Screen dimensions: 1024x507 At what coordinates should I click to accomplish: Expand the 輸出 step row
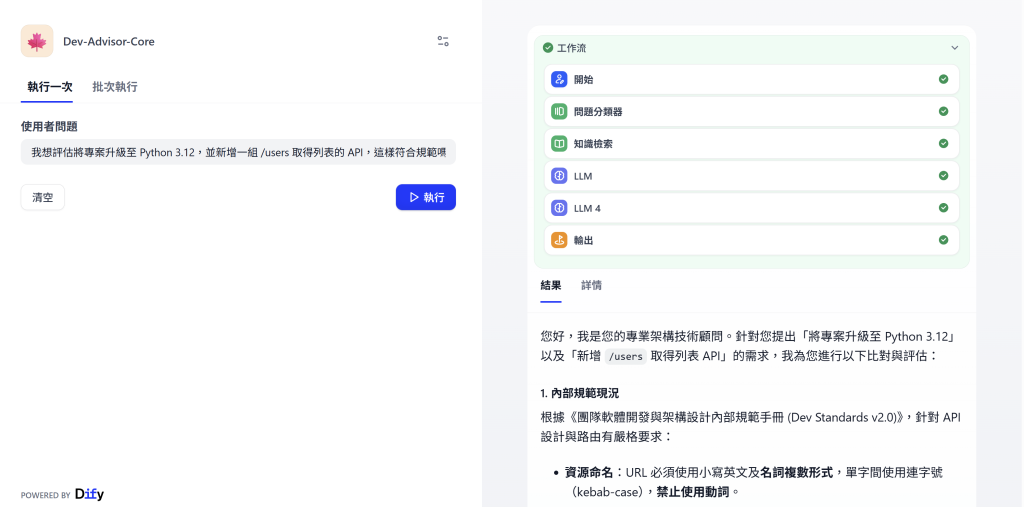[752, 240]
